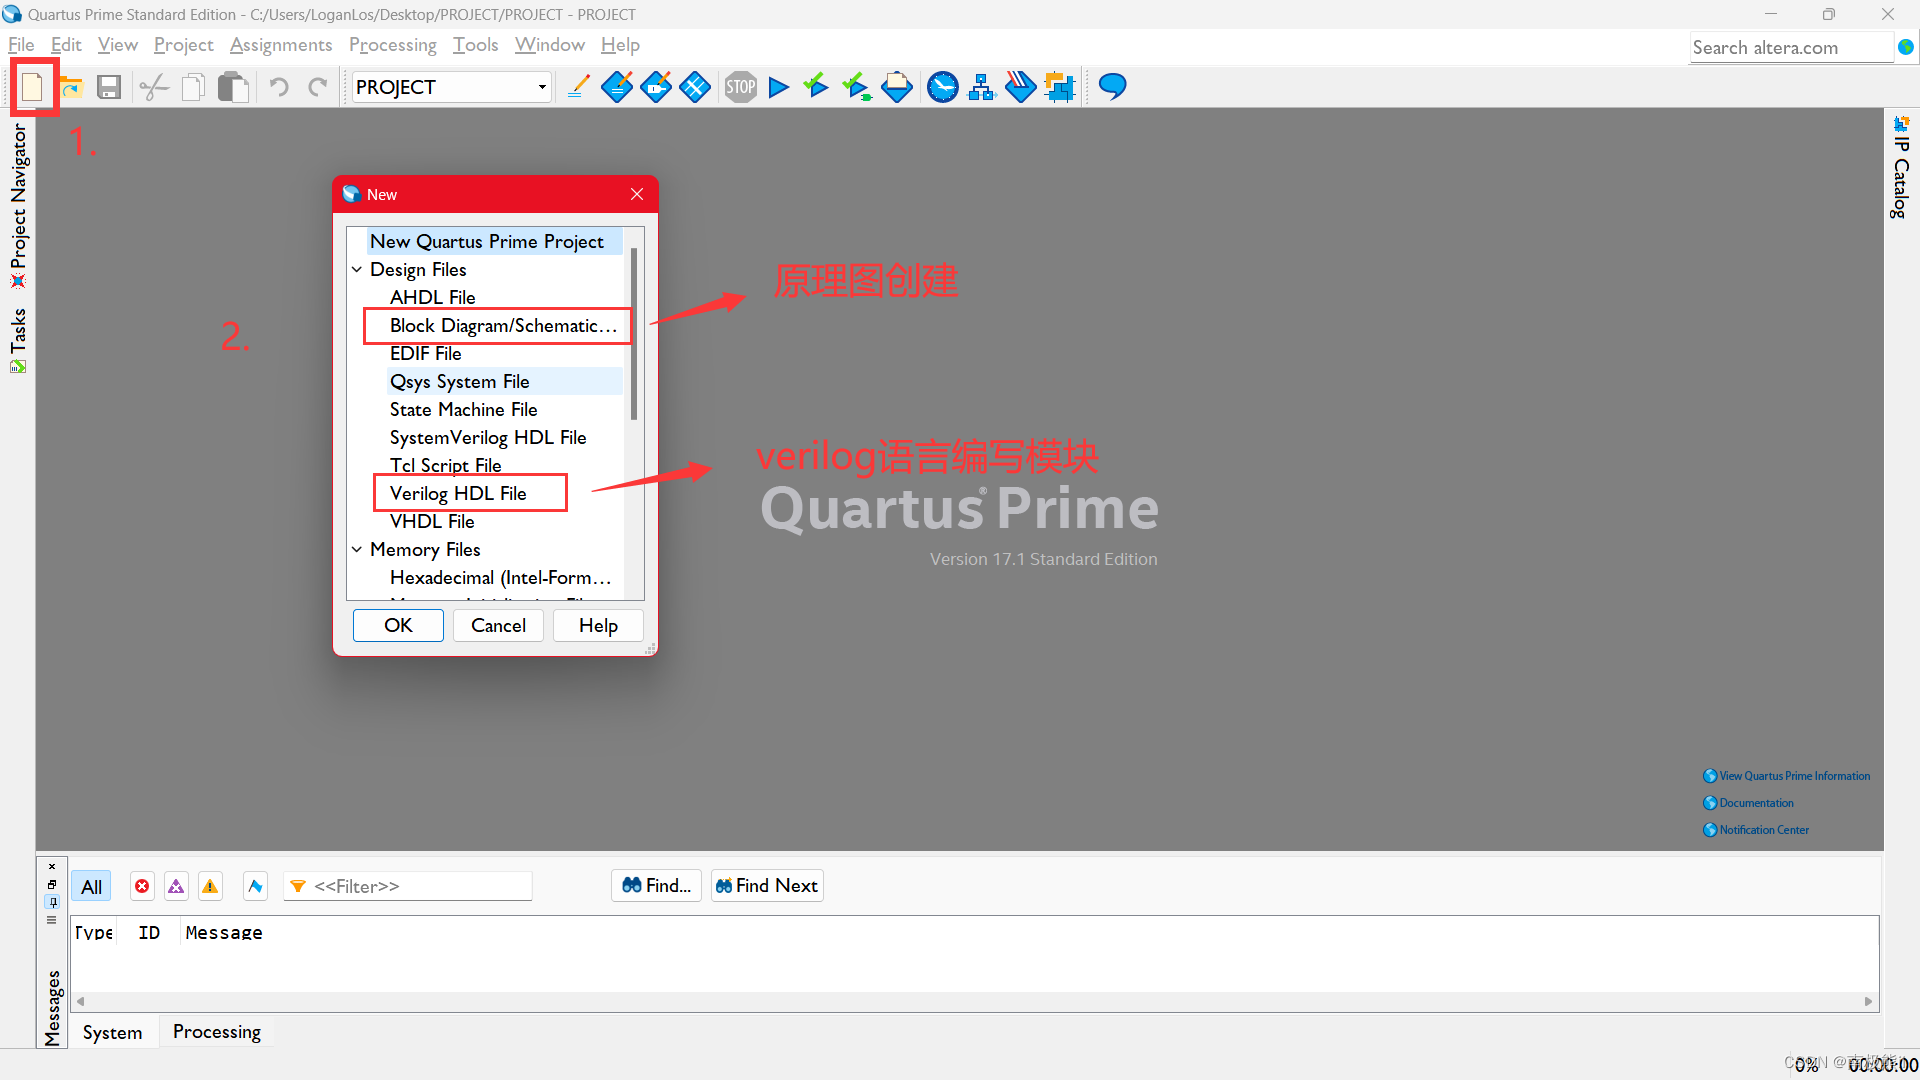Click the New dialog list scrollbar
This screenshot has width=1920, height=1080.
tap(634, 335)
